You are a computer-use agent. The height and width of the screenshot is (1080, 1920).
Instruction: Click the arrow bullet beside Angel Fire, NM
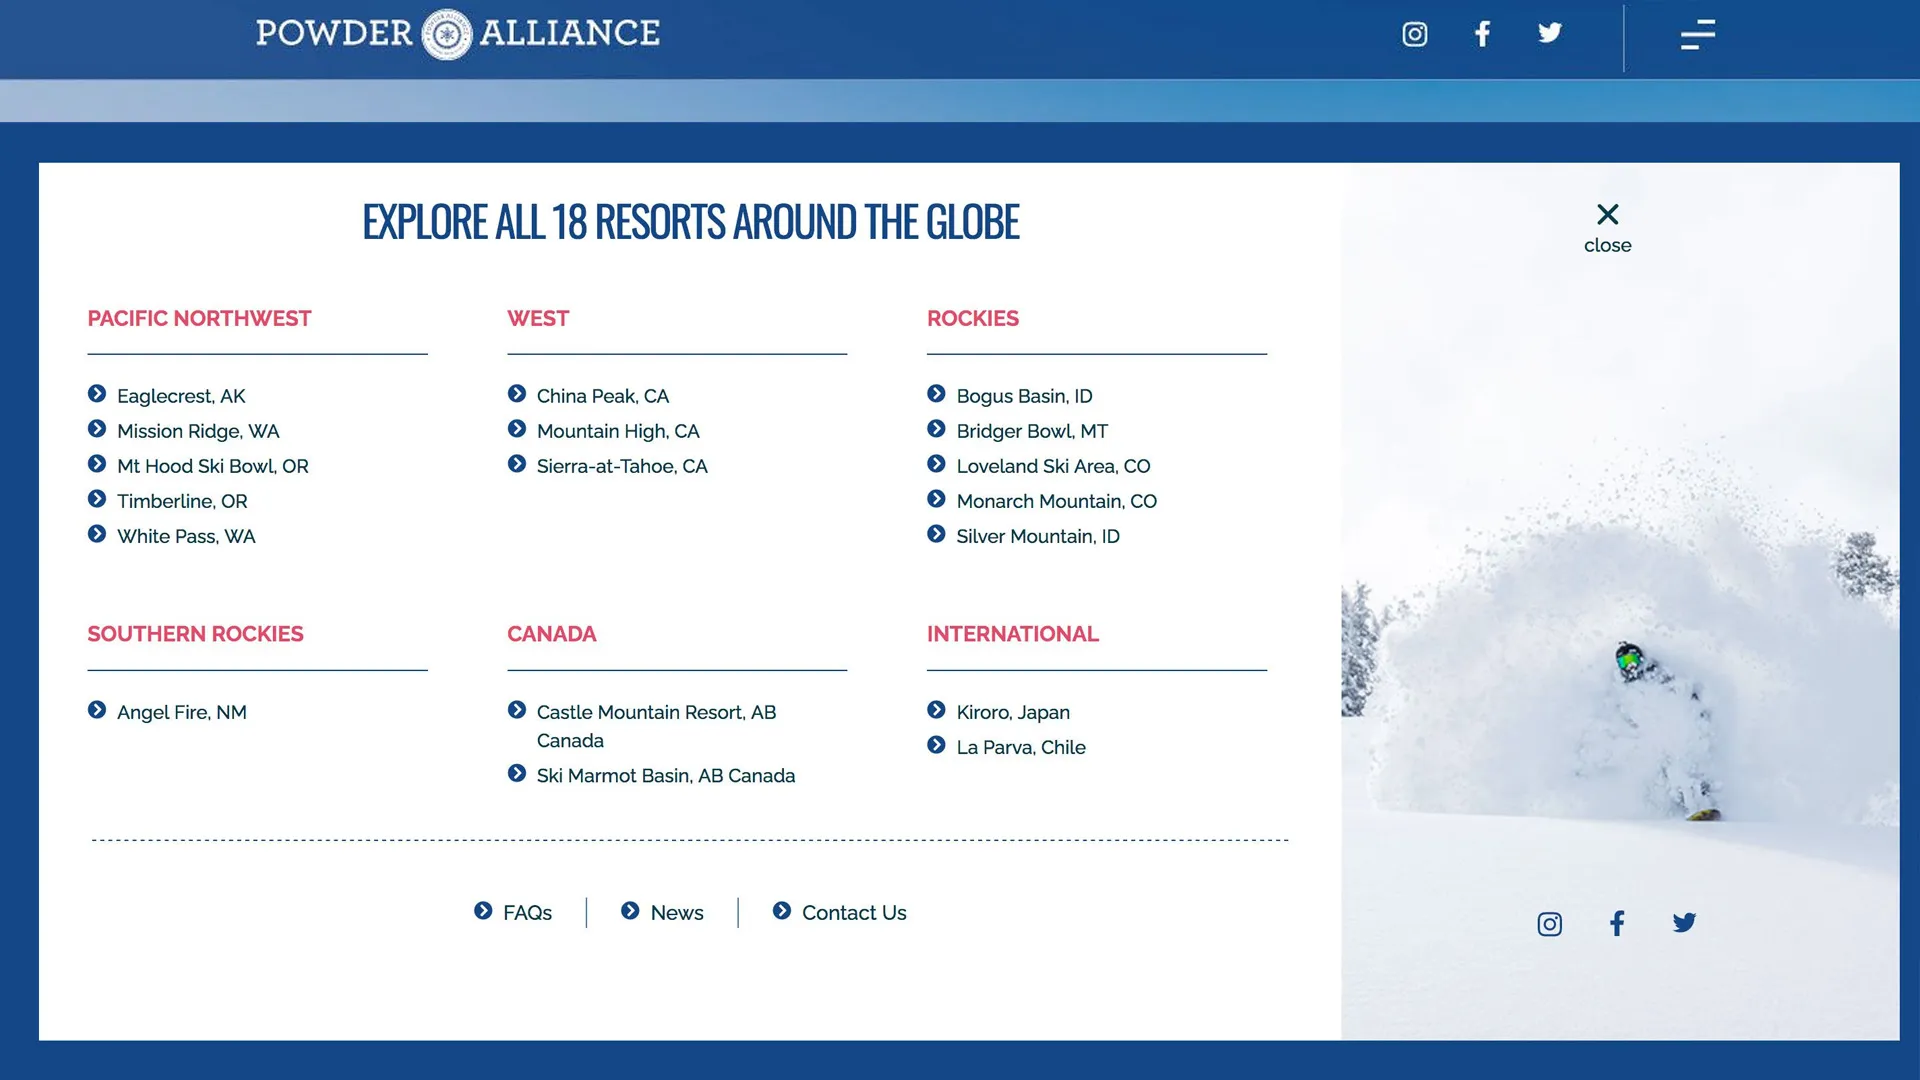click(x=97, y=710)
